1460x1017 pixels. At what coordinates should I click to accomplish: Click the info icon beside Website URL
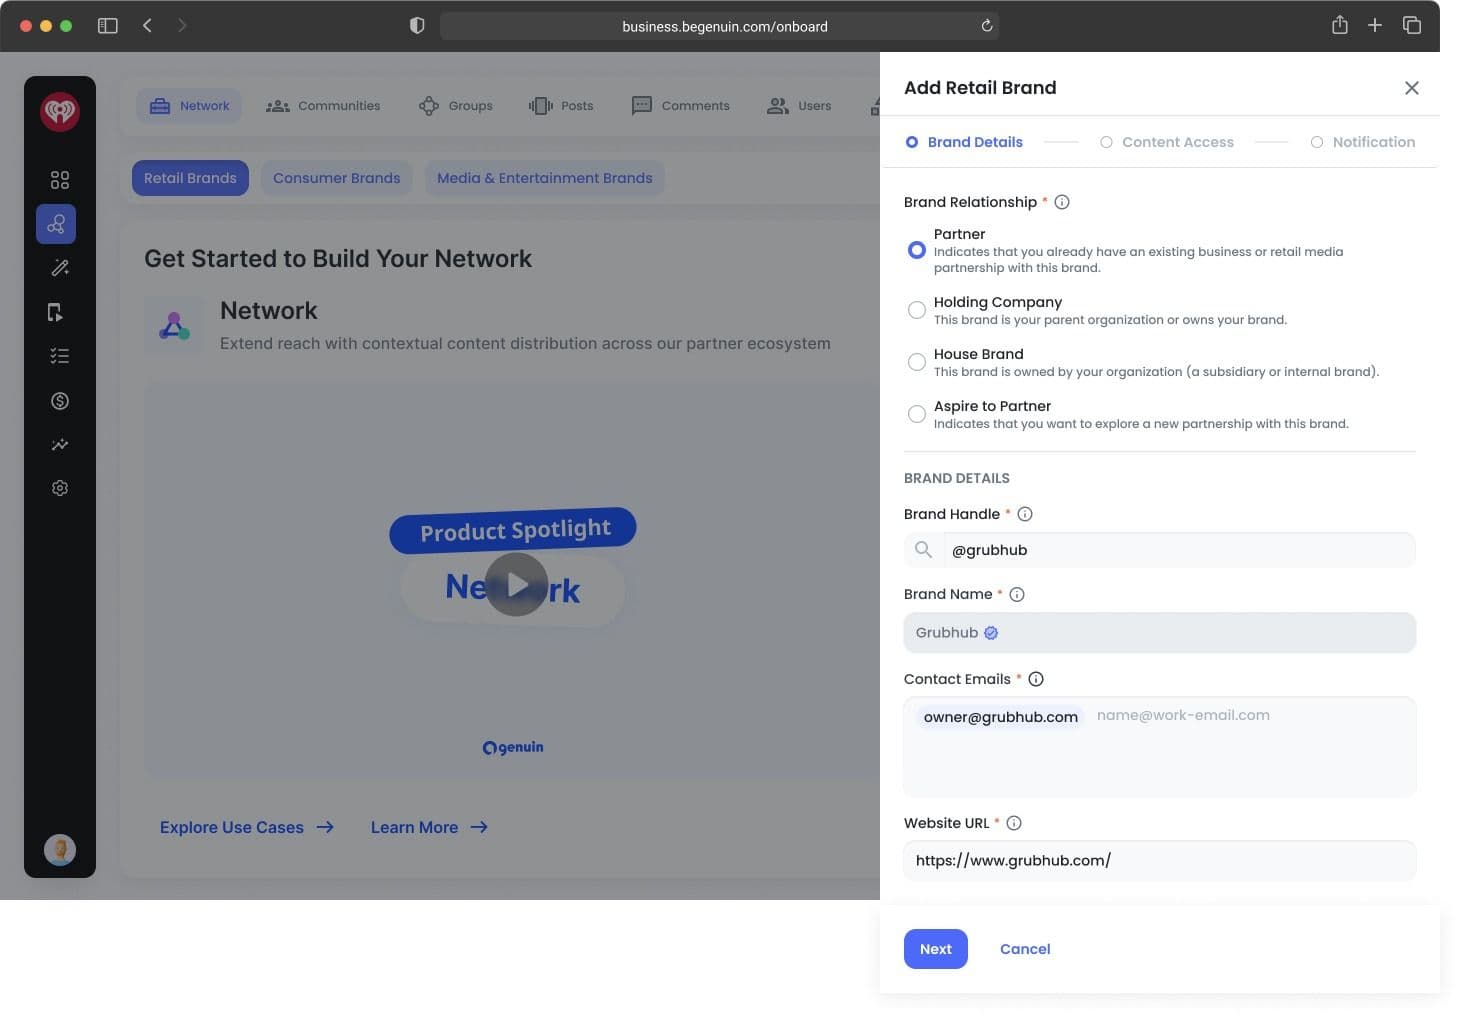pos(1014,823)
